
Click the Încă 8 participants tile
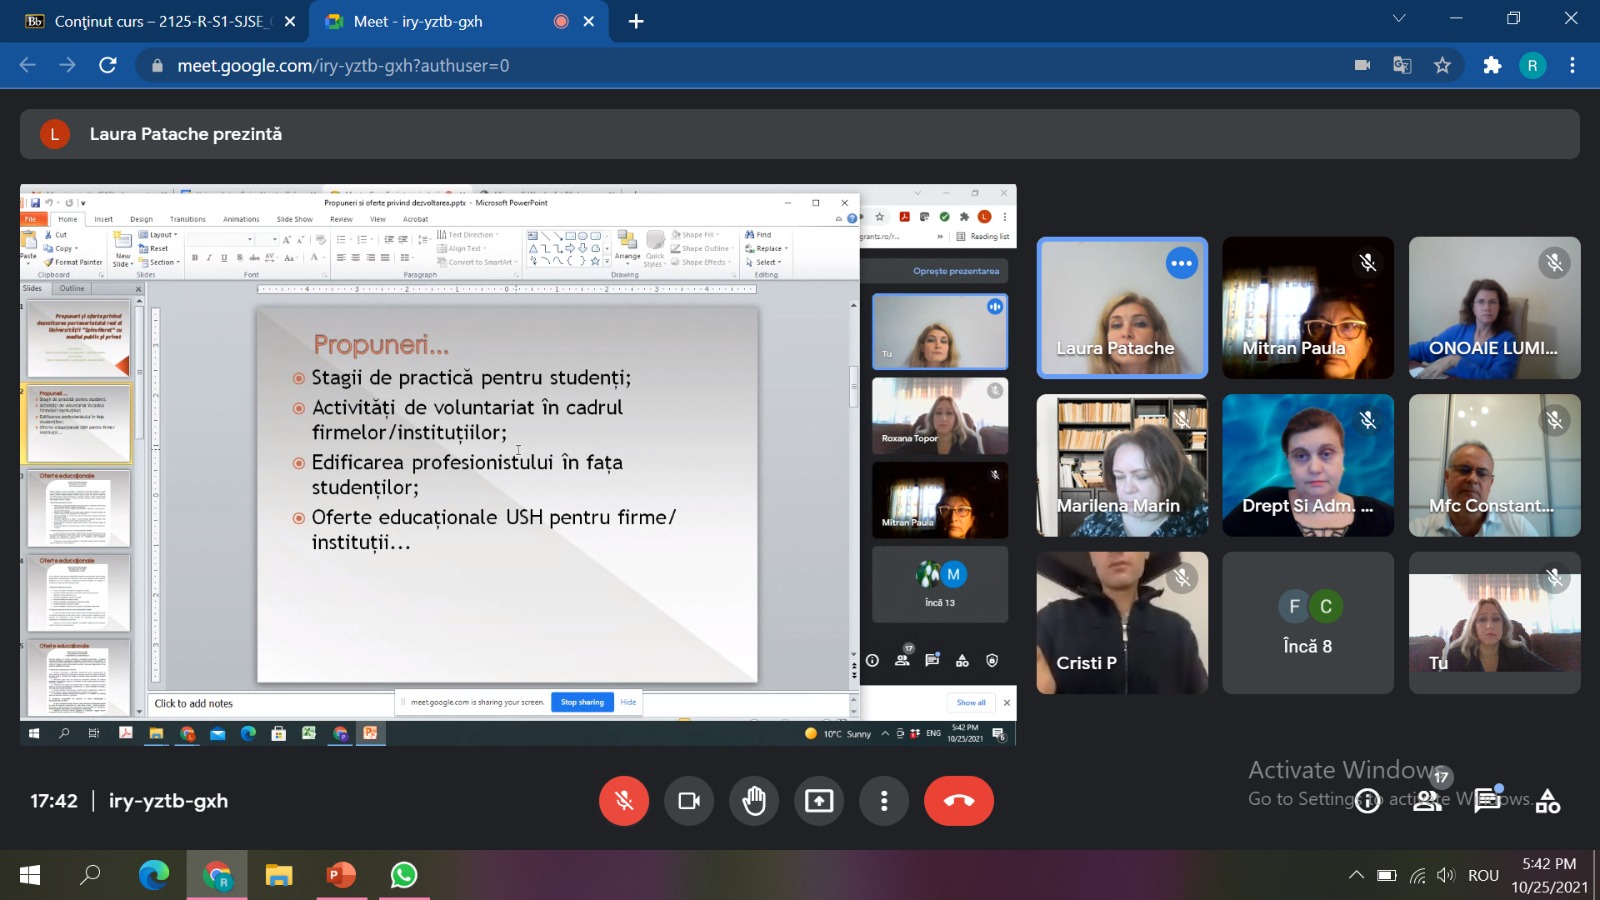pyautogui.click(x=1308, y=623)
